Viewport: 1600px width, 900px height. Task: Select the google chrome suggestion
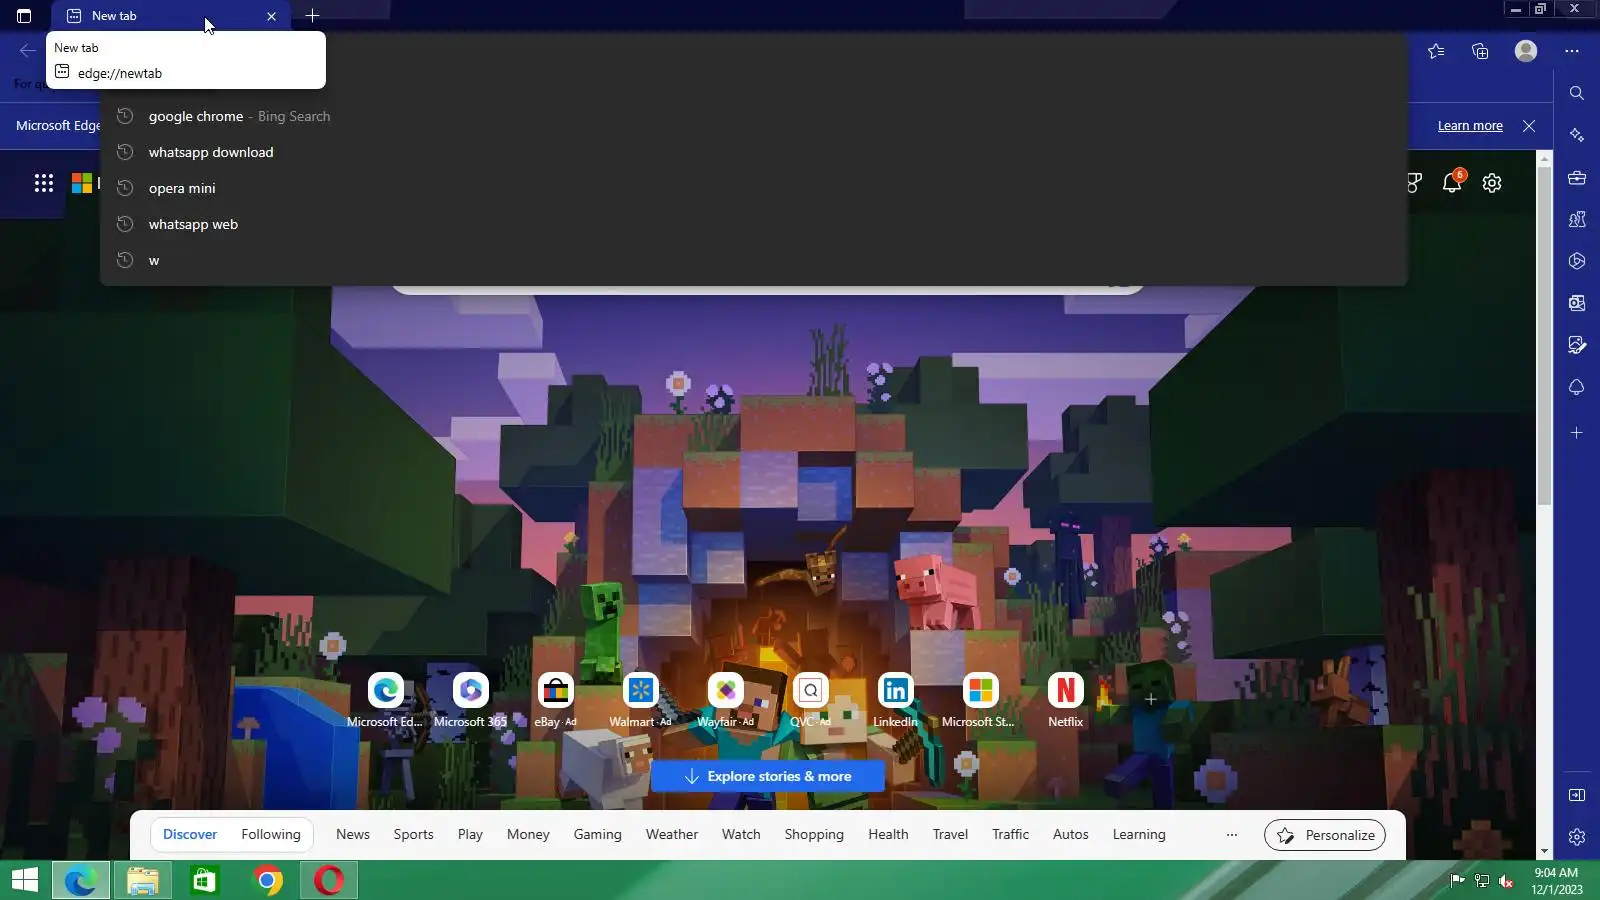pyautogui.click(x=753, y=116)
